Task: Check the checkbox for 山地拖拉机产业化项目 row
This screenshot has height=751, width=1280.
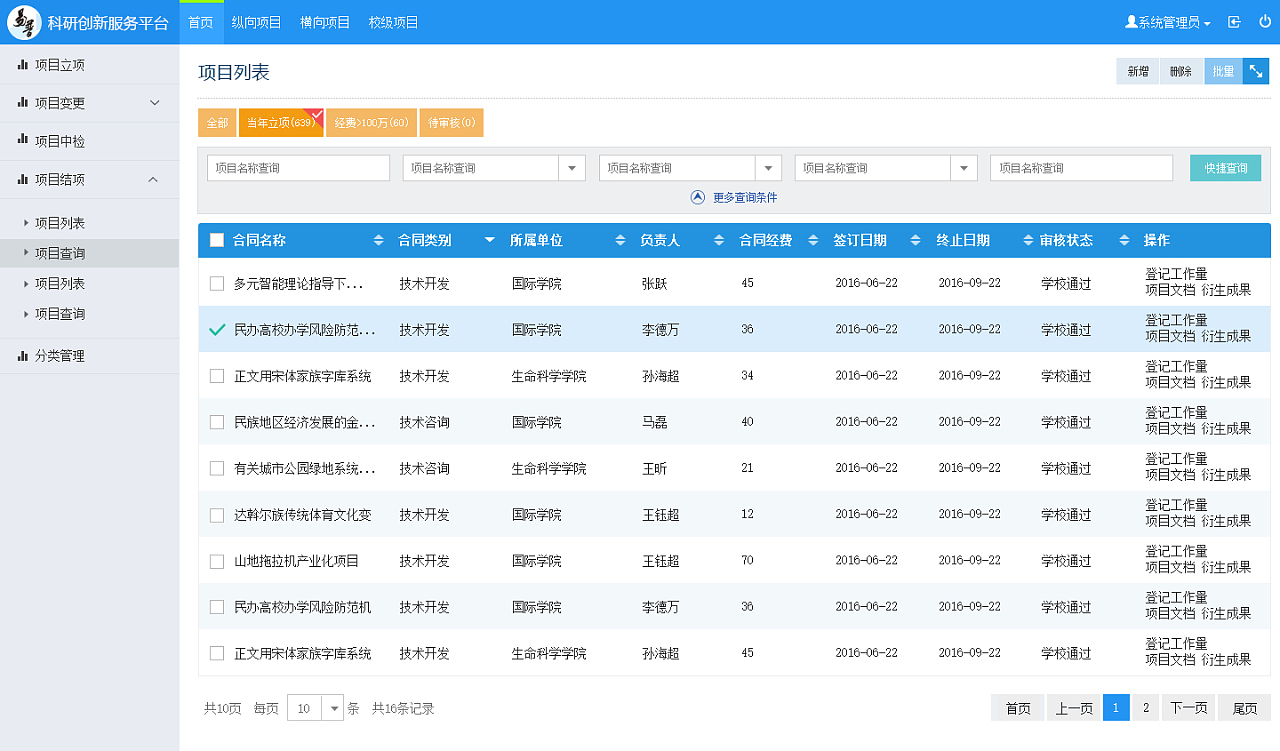Action: (217, 561)
